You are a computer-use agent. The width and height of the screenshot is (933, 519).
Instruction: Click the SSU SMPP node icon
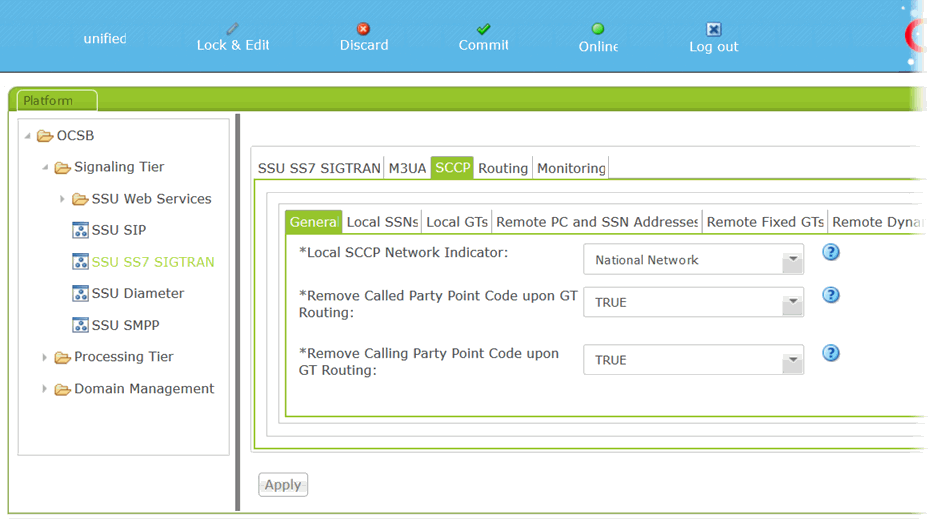[80, 325]
